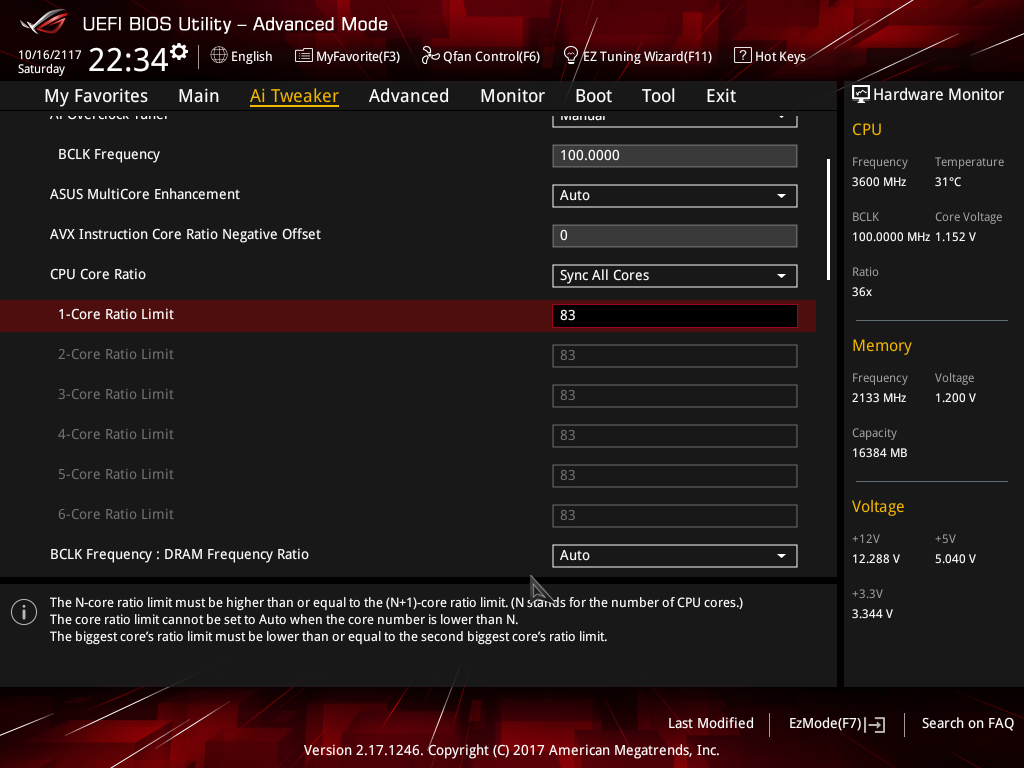Click the globe language icon
The width and height of the screenshot is (1024, 768).
219,56
